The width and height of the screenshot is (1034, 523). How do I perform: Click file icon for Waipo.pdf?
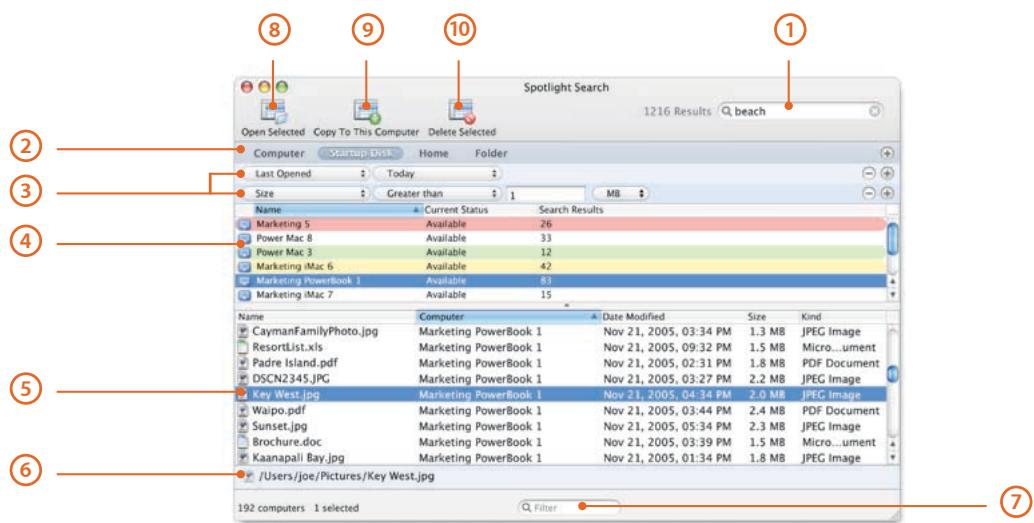(243, 411)
